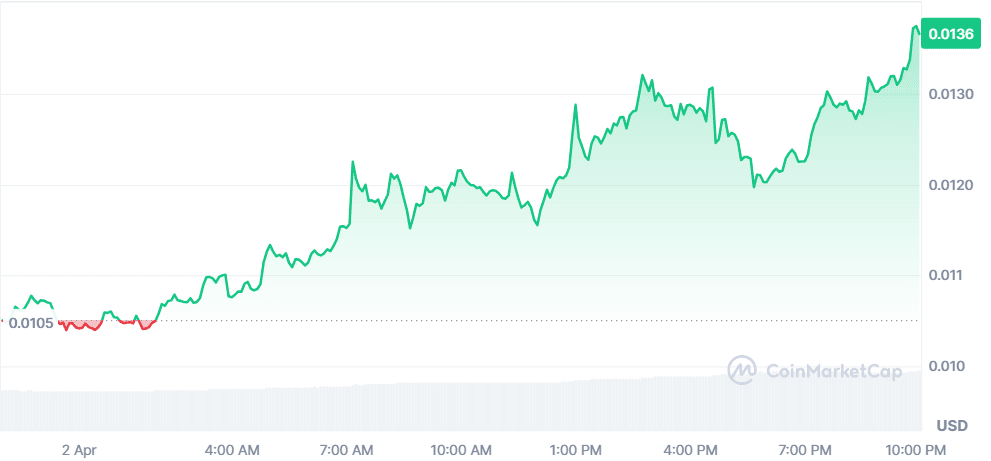Click the CoinMarketCap watermark text
This screenshot has width=991, height=461.
pos(832,371)
